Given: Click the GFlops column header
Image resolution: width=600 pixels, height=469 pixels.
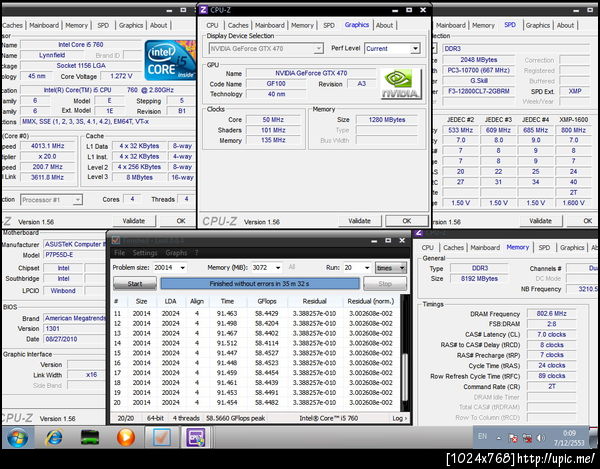Looking at the screenshot, I should point(267,301).
